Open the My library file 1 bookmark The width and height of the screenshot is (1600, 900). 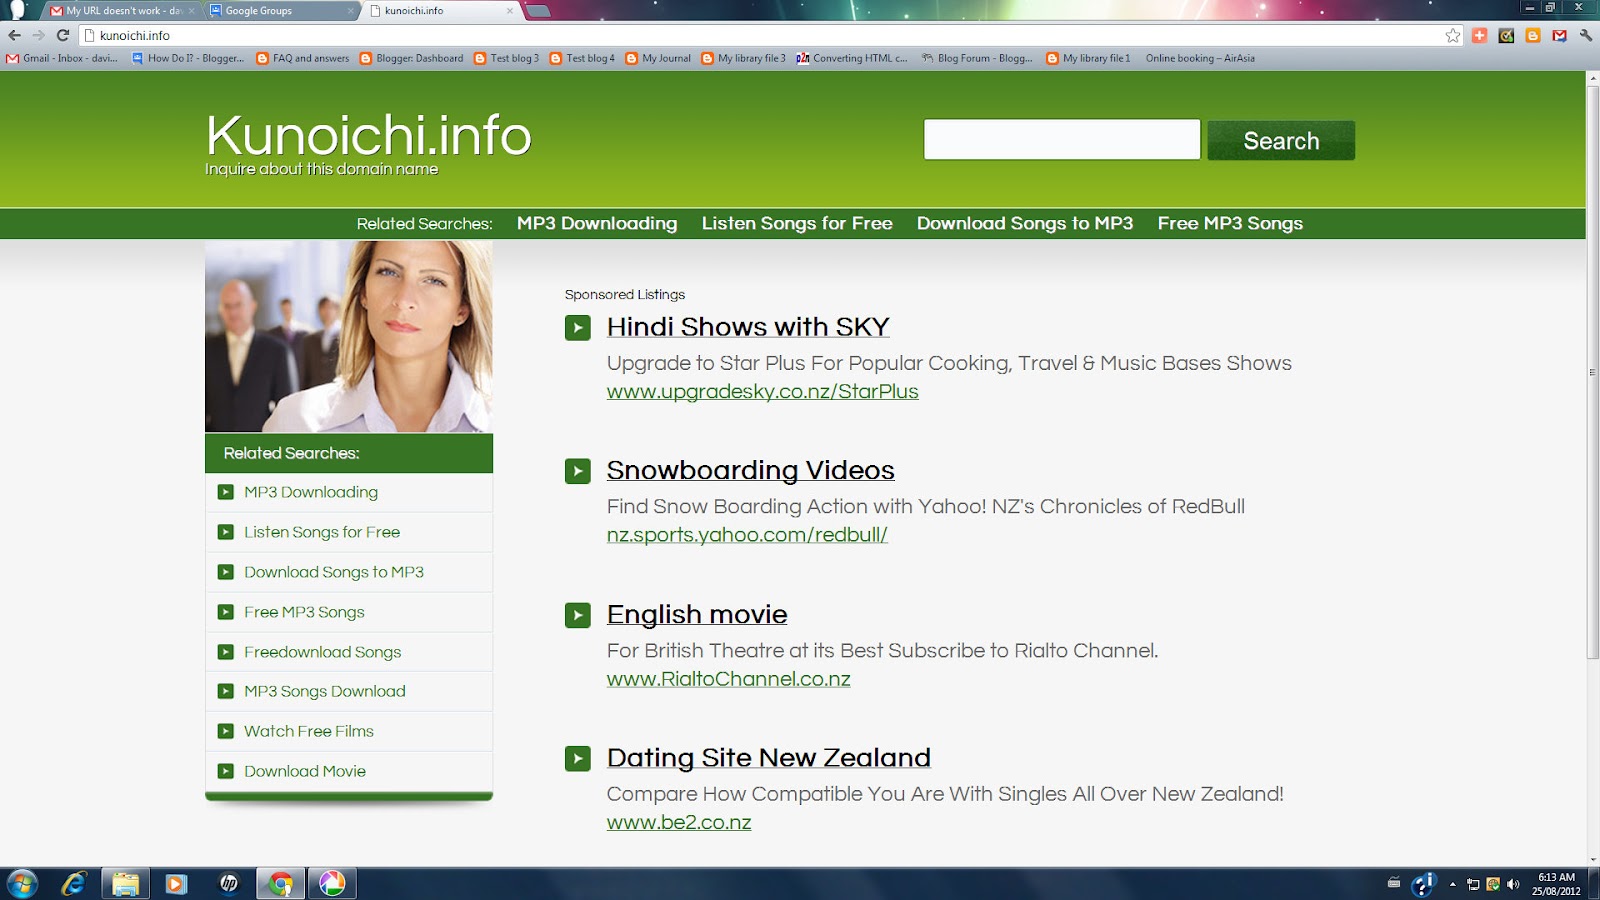pyautogui.click(x=1089, y=58)
